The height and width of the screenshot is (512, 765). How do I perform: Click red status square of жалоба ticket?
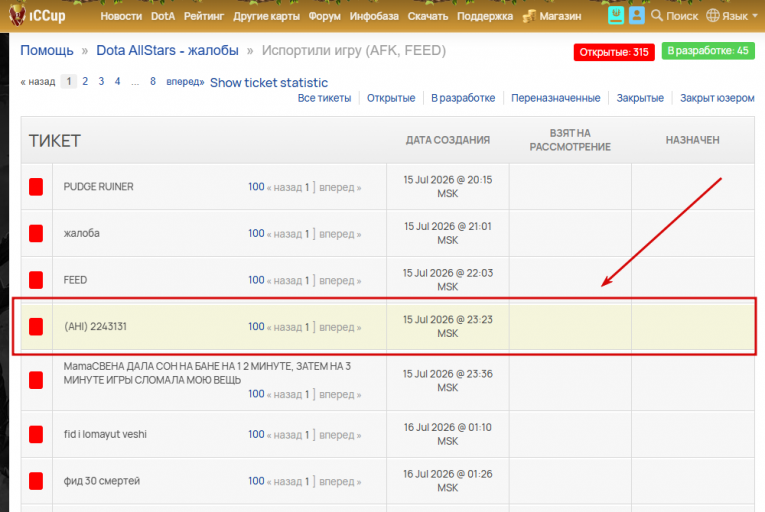[x=36, y=233]
